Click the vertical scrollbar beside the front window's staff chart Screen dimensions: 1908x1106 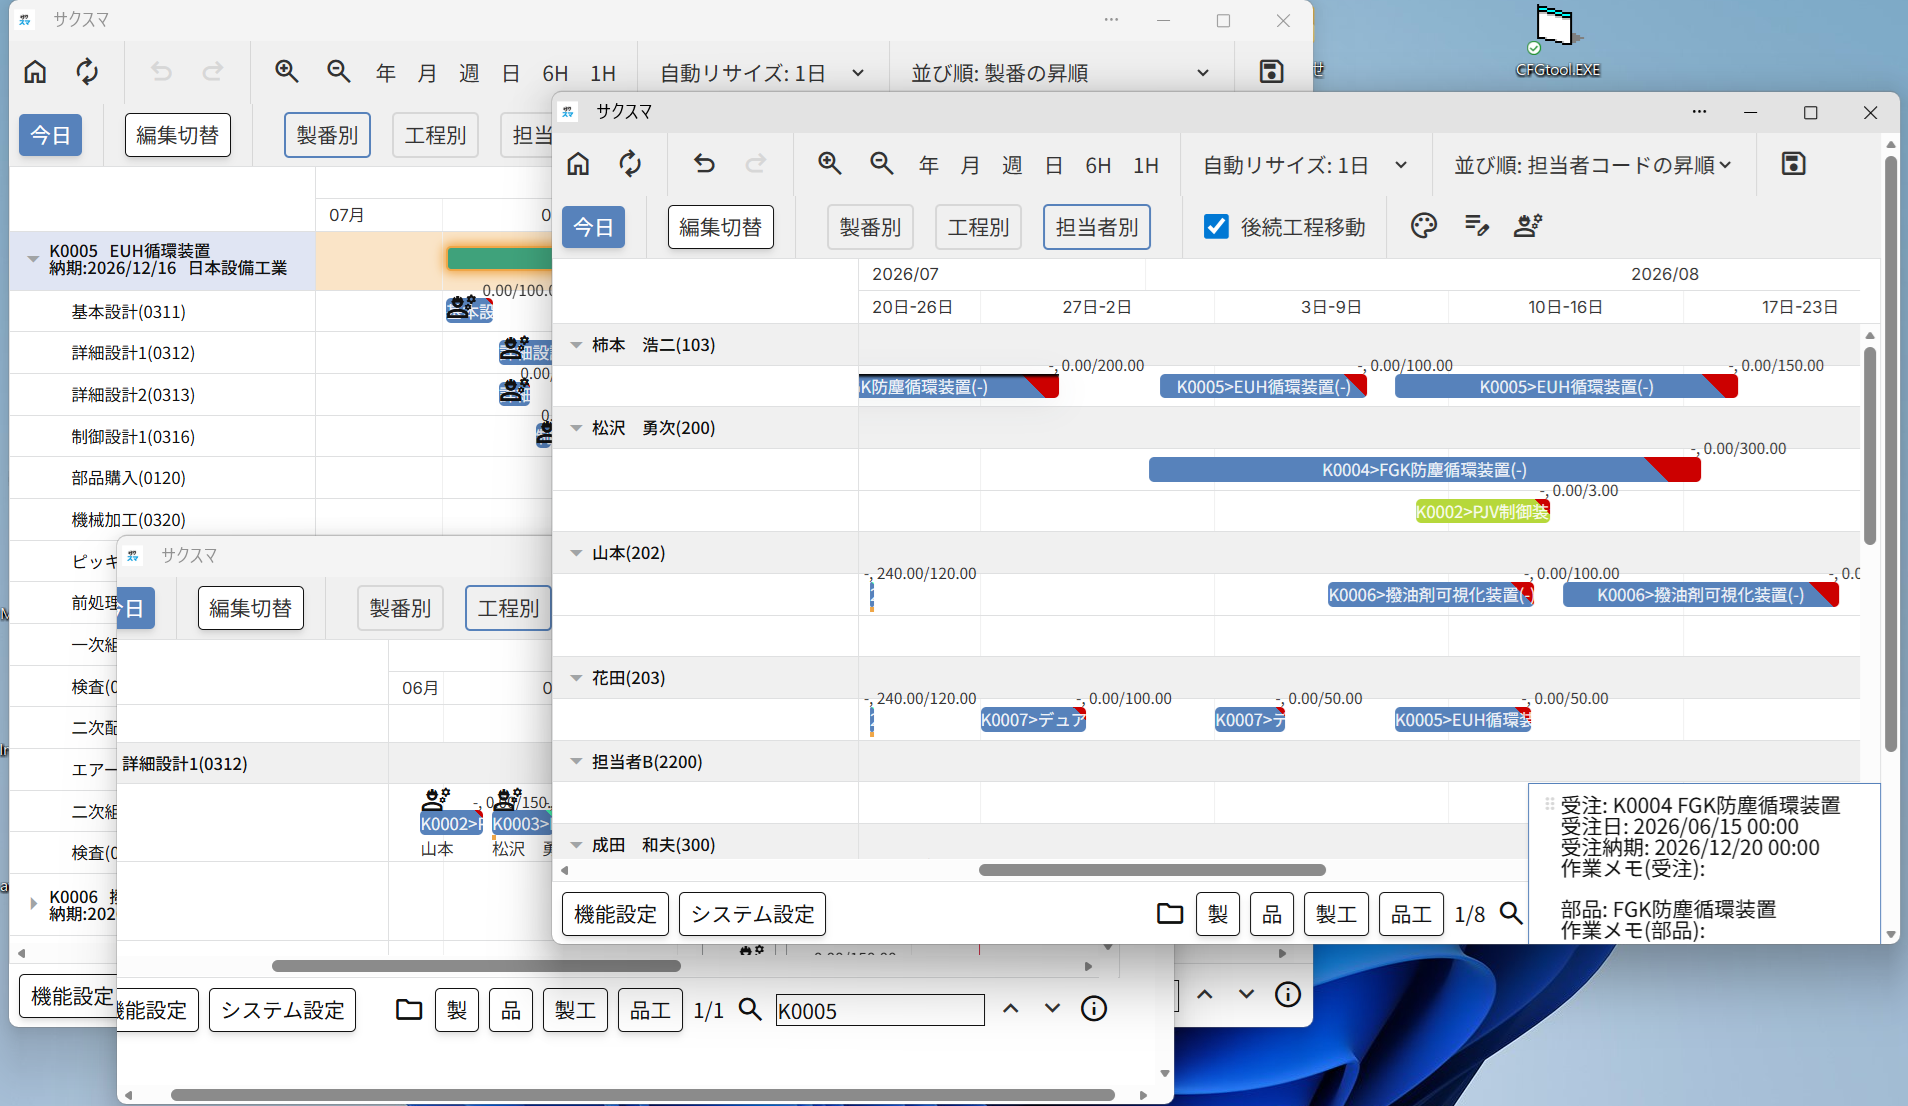1870,446
